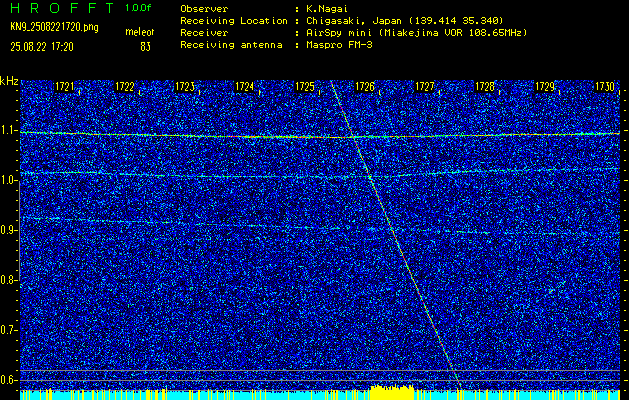629x400 pixels.
Task: Click the time marker 1725
Action: (304, 87)
